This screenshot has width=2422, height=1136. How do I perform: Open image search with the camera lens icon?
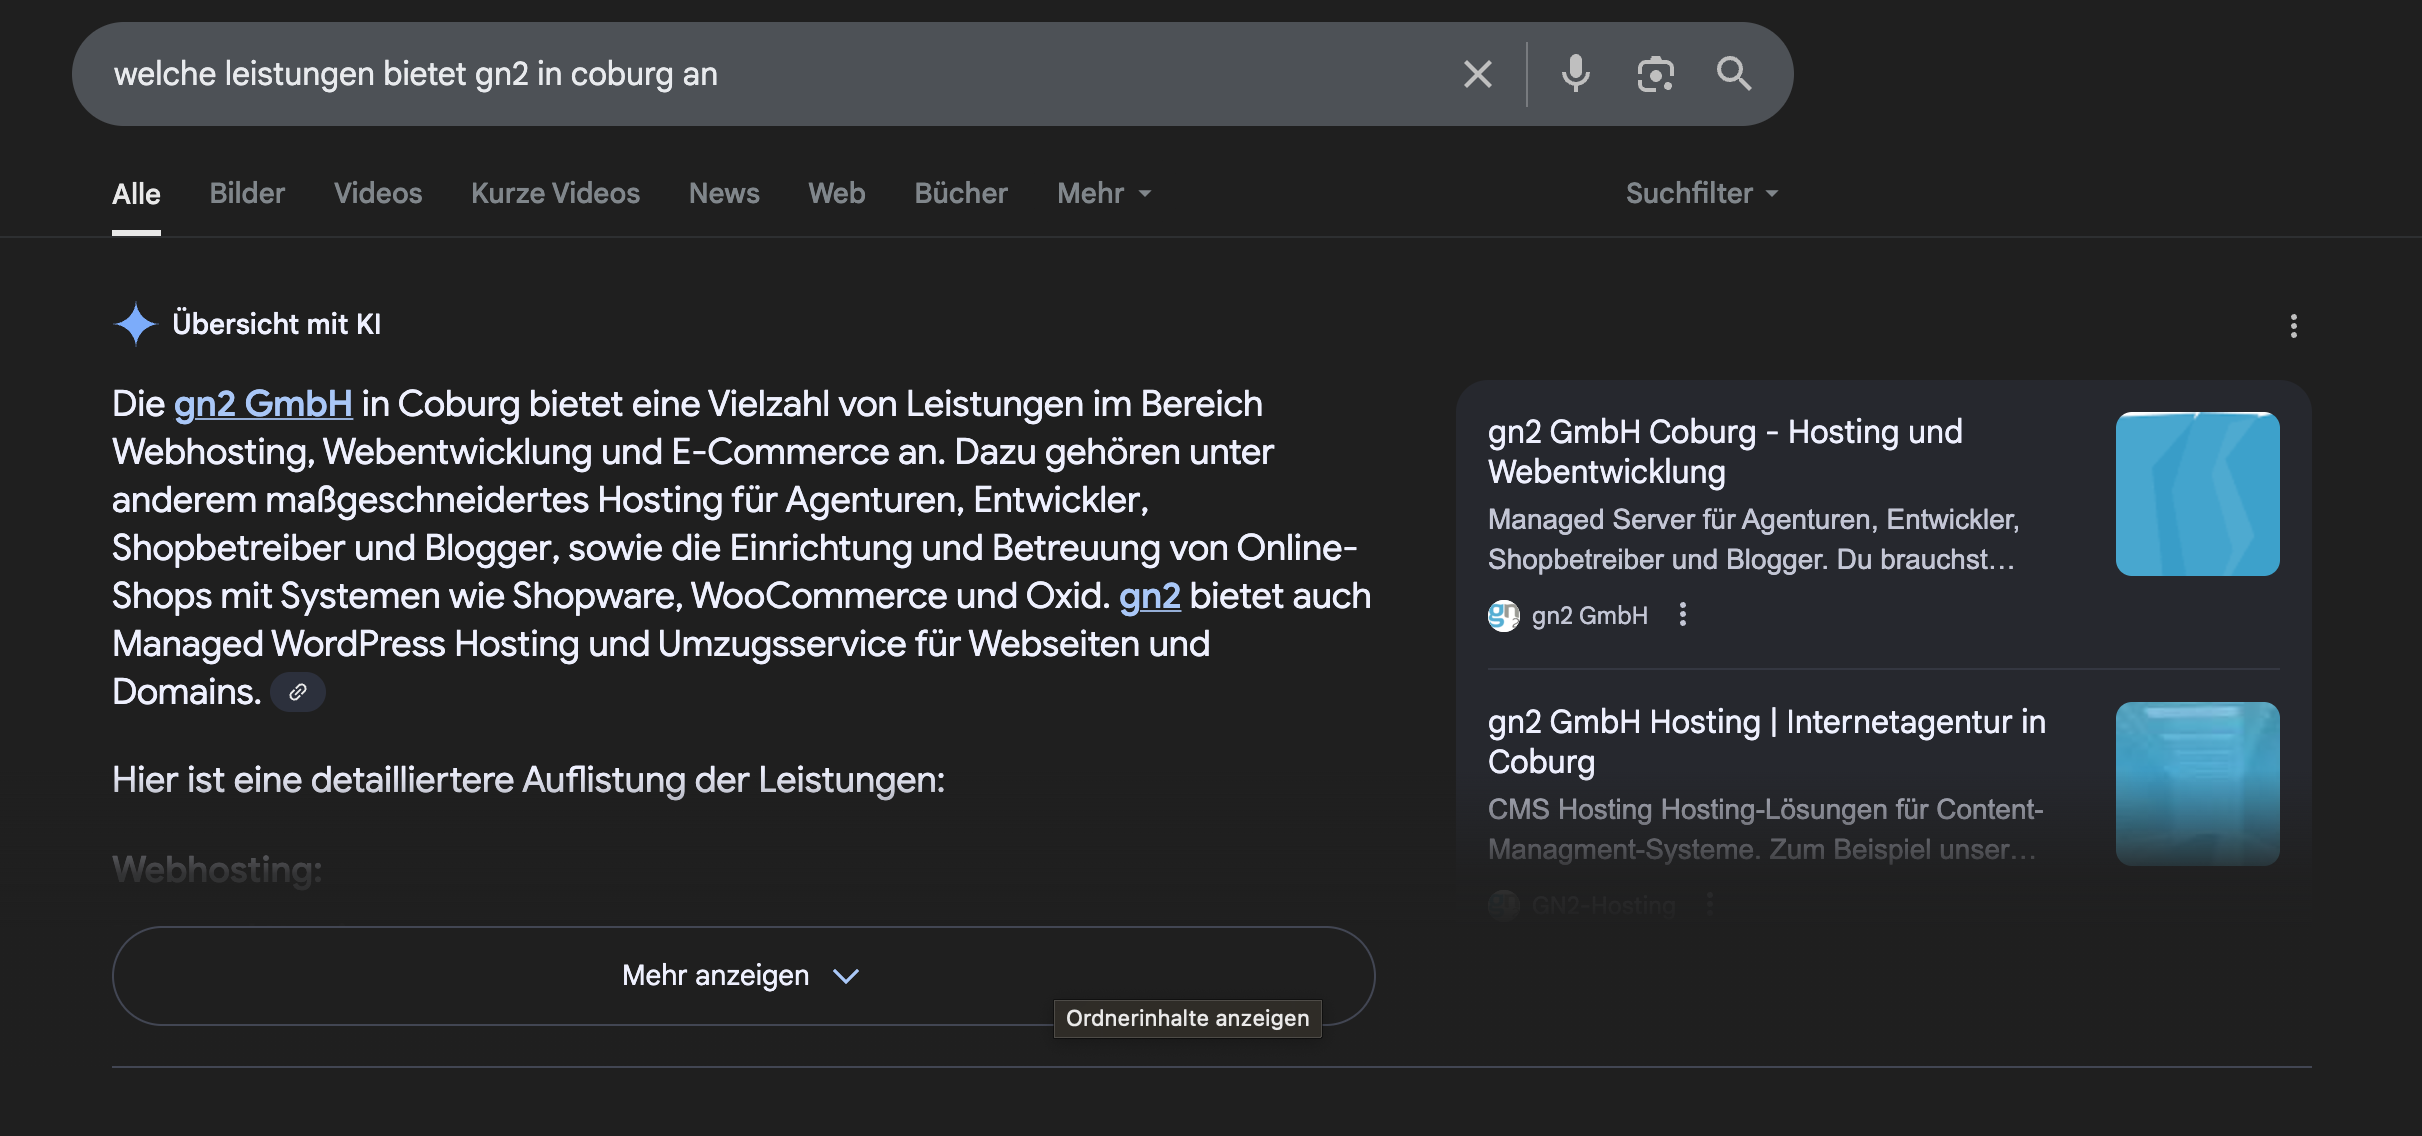pos(1655,74)
